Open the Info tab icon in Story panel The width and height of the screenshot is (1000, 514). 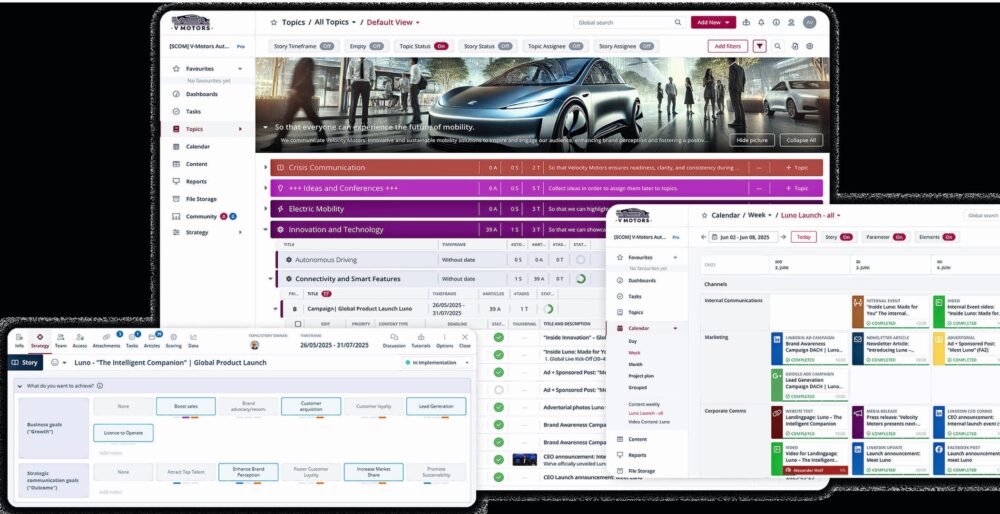click(19, 337)
